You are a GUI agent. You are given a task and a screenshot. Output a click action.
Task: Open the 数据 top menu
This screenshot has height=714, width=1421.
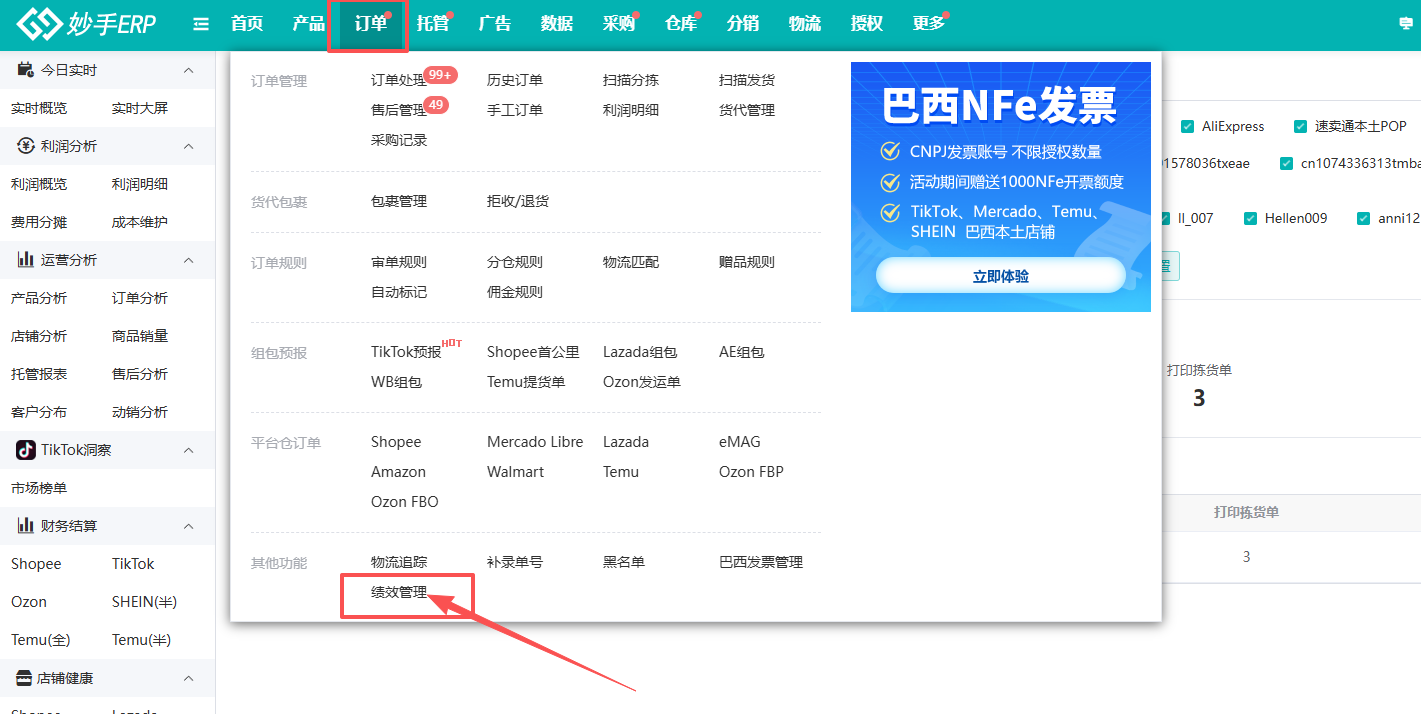pyautogui.click(x=557, y=24)
